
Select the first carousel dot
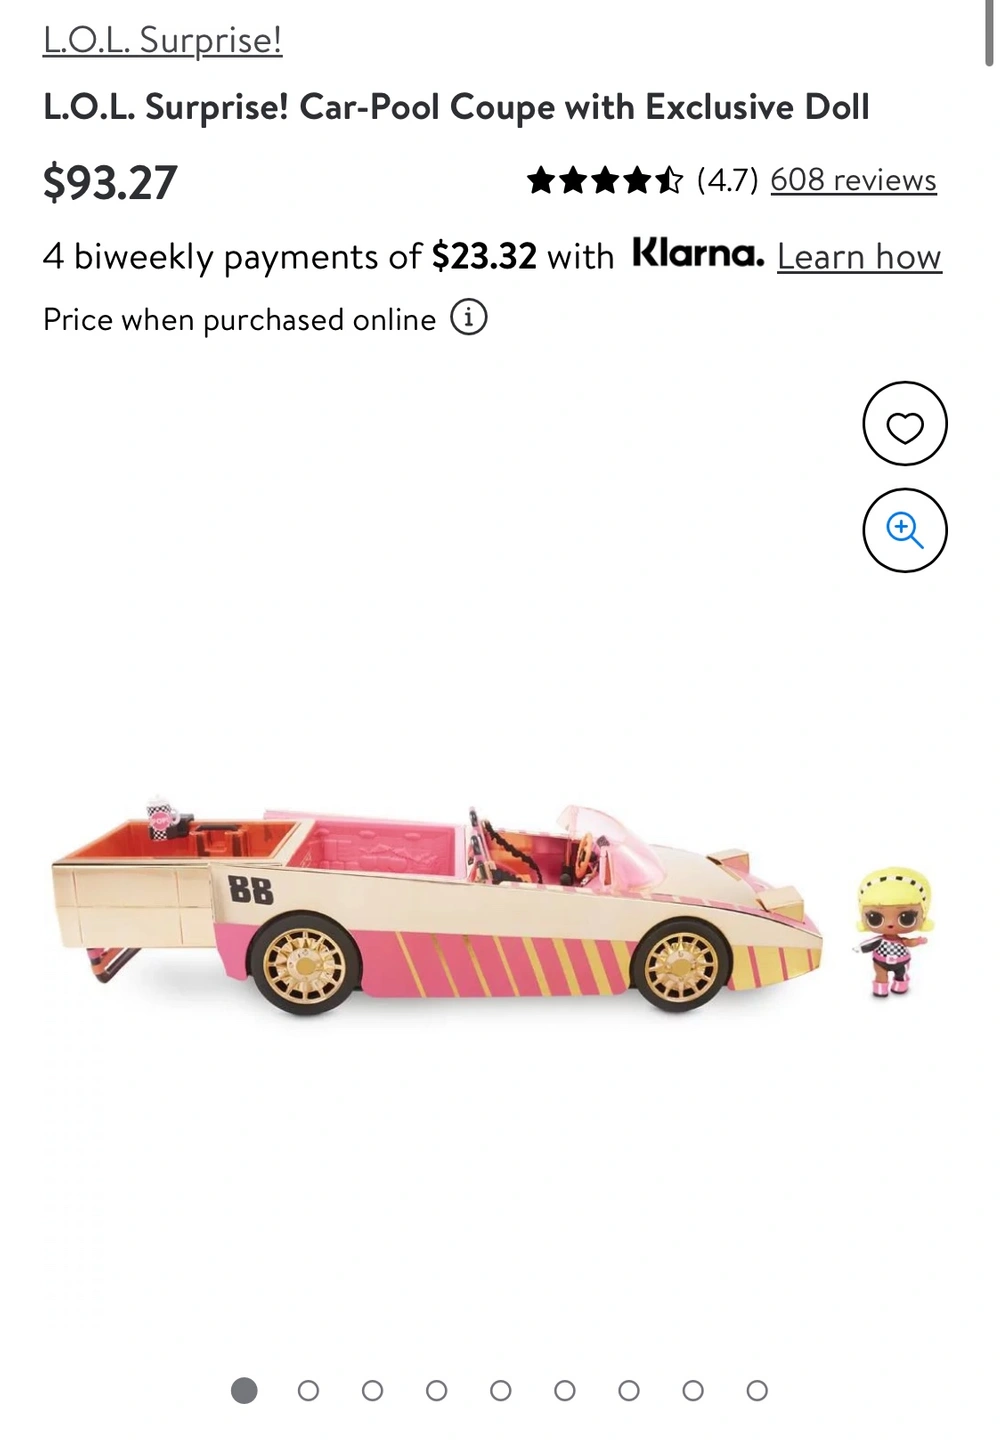(x=244, y=1390)
